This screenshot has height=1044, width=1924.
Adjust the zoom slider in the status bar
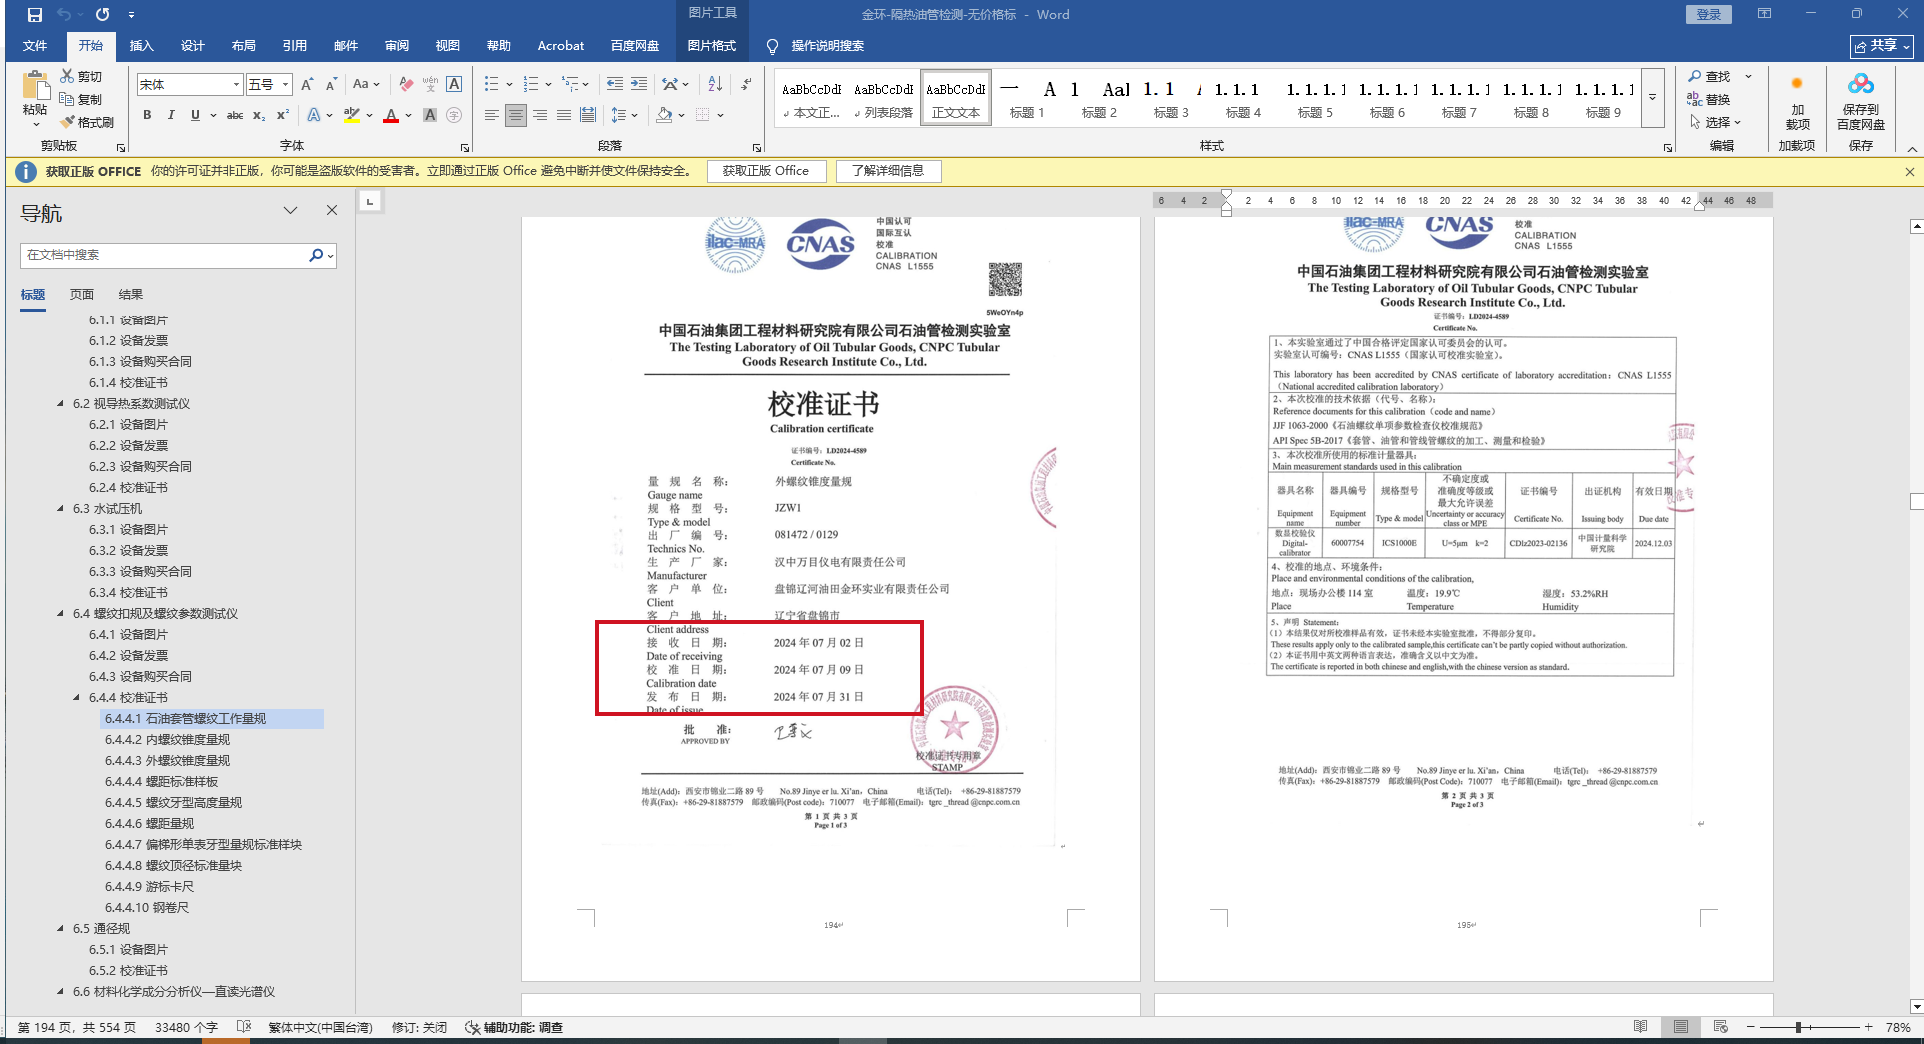pos(1798,1027)
